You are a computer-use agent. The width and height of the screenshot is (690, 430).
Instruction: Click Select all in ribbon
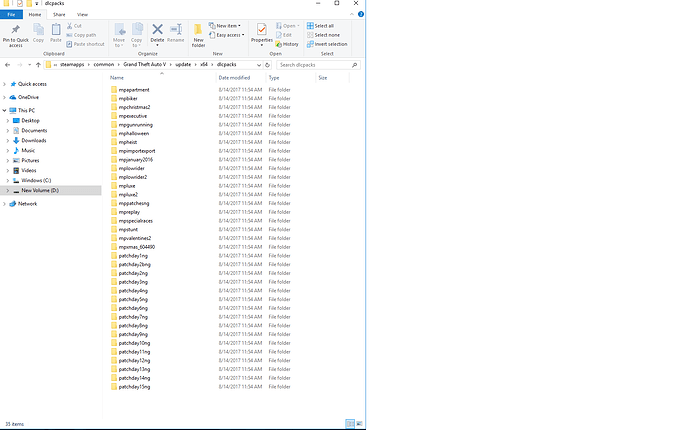(320, 26)
